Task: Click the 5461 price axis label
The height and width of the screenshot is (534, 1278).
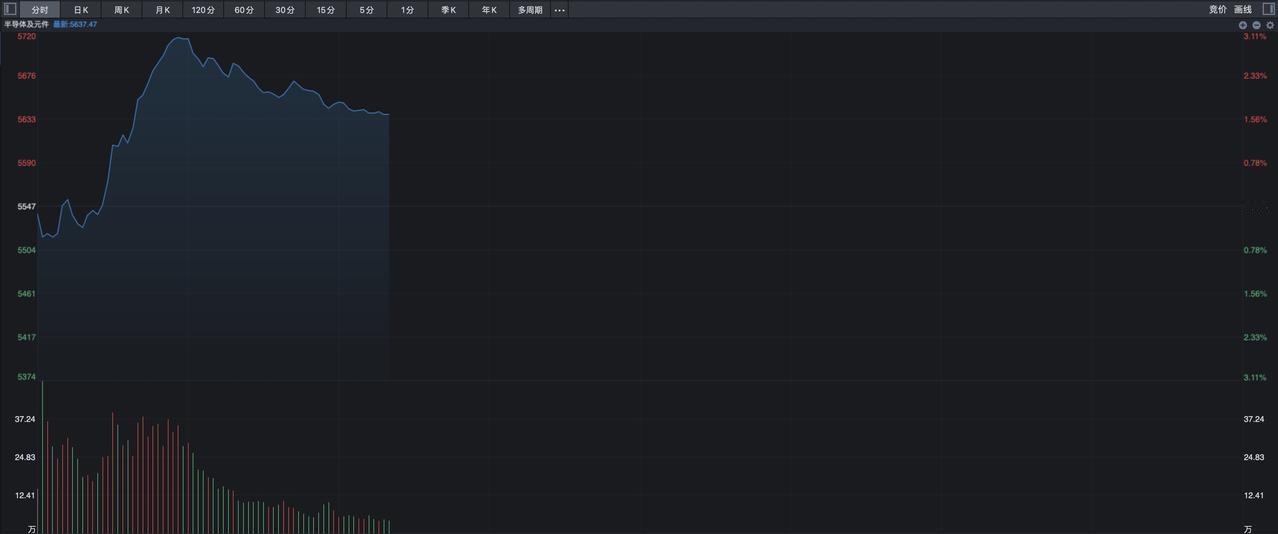Action: (27, 294)
